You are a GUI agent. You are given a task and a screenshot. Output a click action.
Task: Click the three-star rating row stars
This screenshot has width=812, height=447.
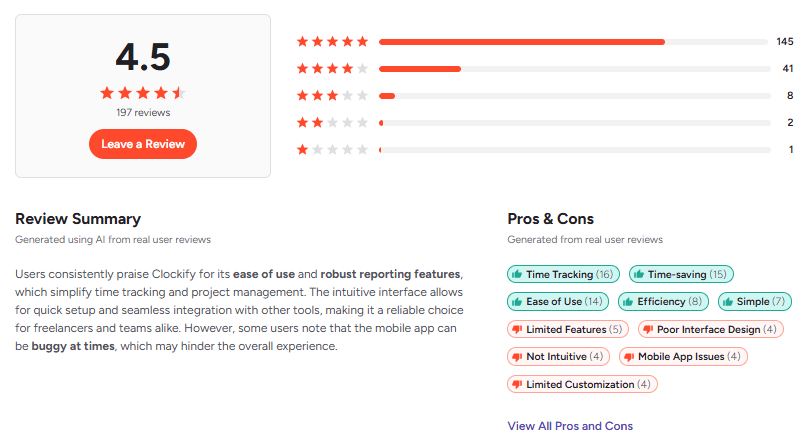pos(333,96)
